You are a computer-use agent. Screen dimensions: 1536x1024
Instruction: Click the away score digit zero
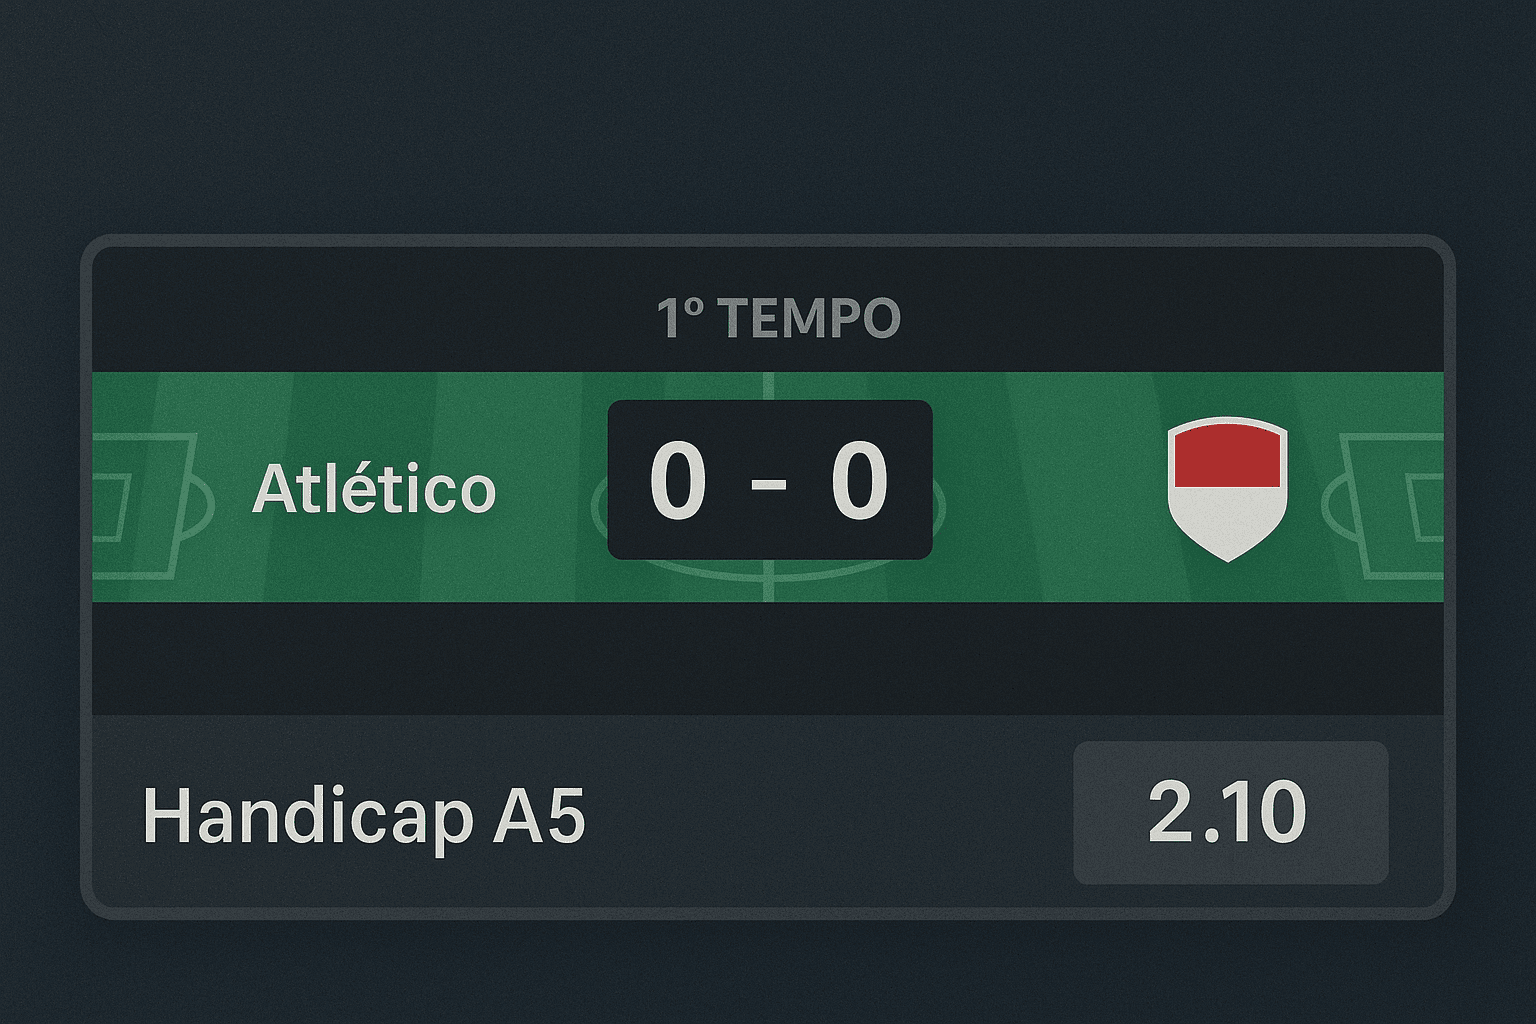coord(858,481)
